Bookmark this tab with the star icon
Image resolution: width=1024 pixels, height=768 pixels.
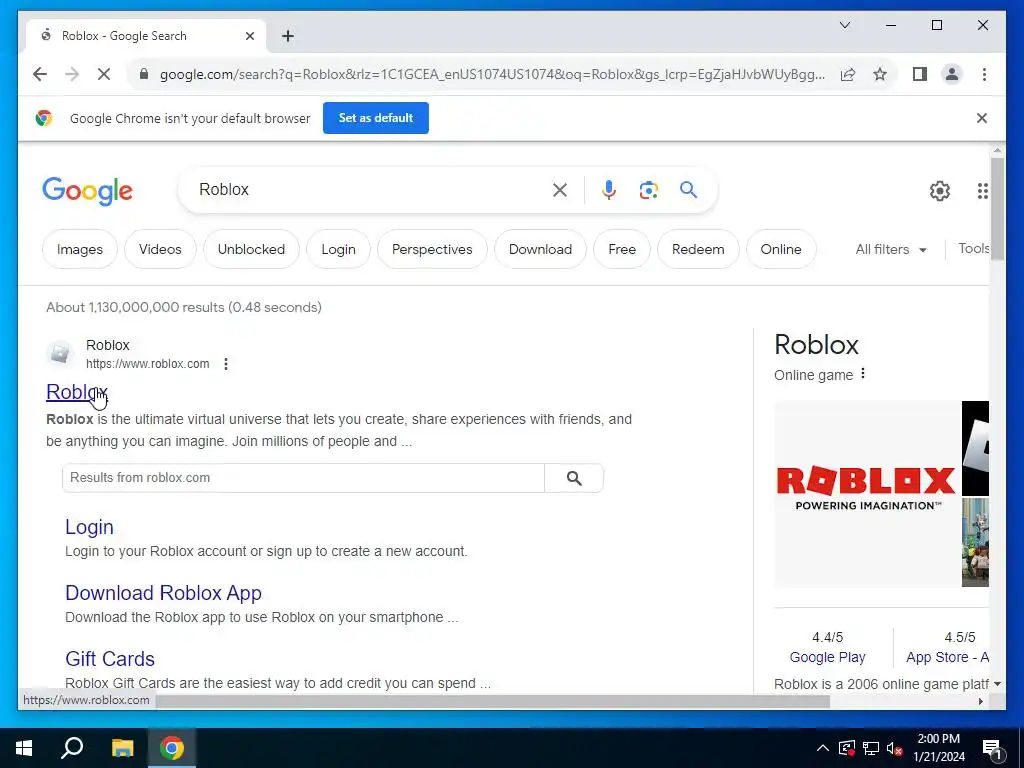click(880, 74)
